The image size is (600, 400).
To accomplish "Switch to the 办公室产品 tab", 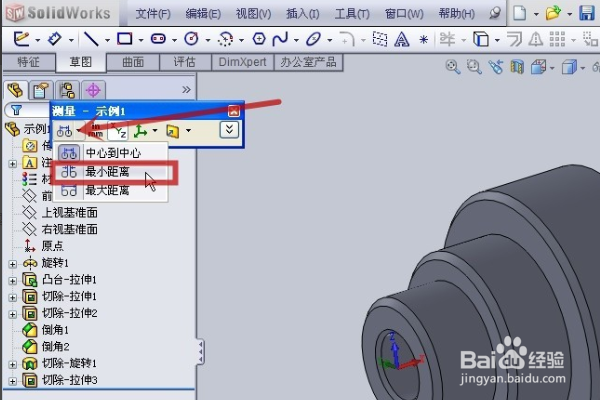I will click(308, 62).
